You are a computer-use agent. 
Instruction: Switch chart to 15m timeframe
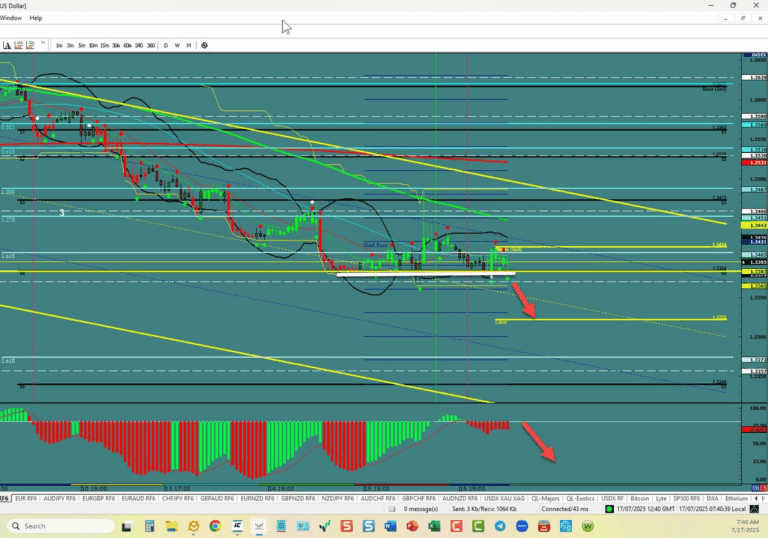coord(104,46)
